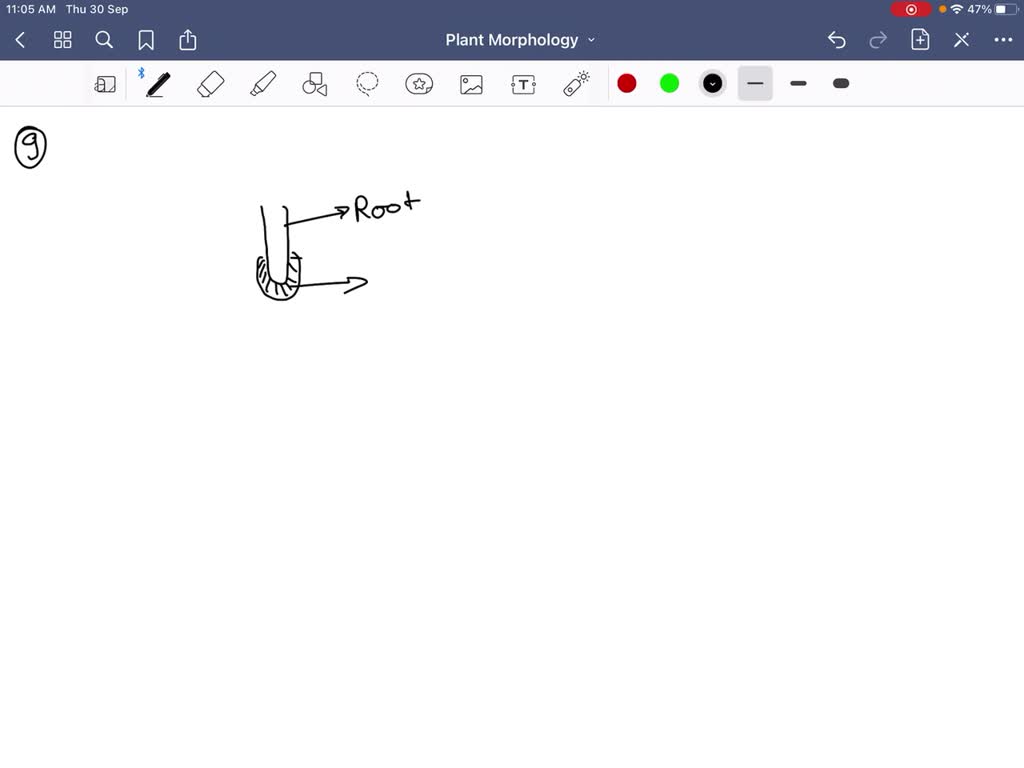Go back to the documents library
Viewport: 1024px width, 768px height.
pos(21,40)
